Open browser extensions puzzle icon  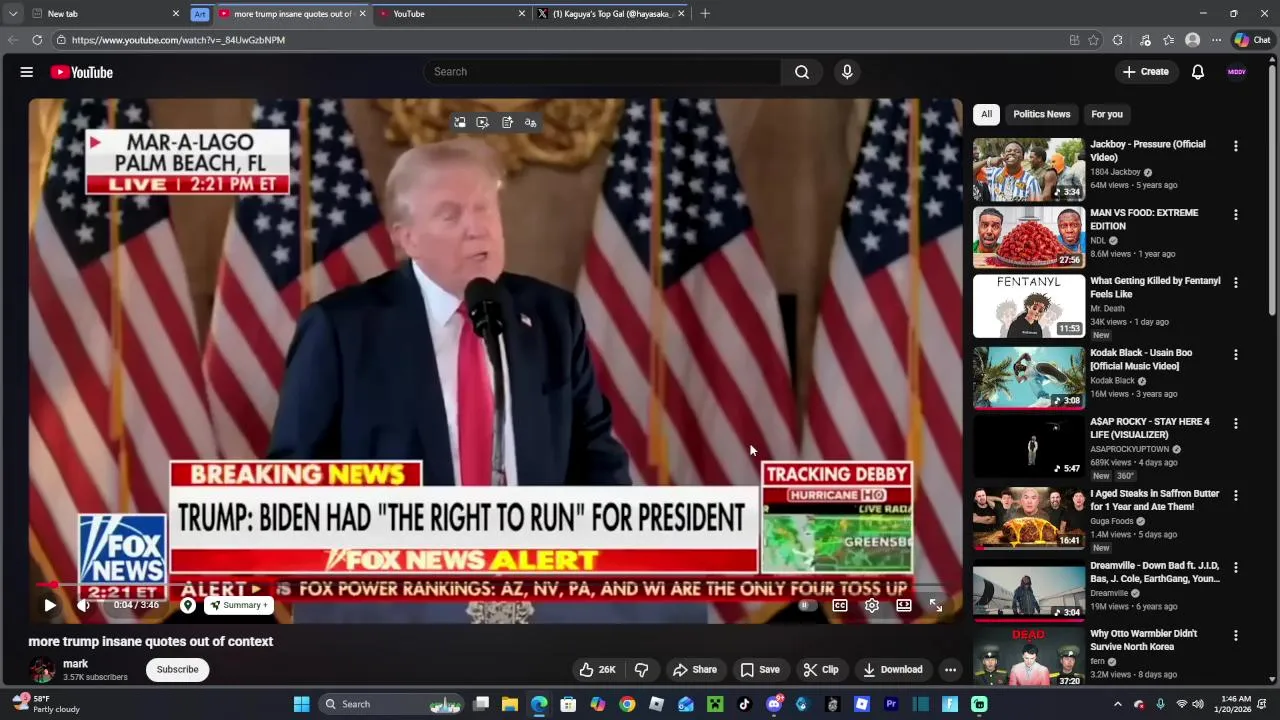coord(1118,40)
